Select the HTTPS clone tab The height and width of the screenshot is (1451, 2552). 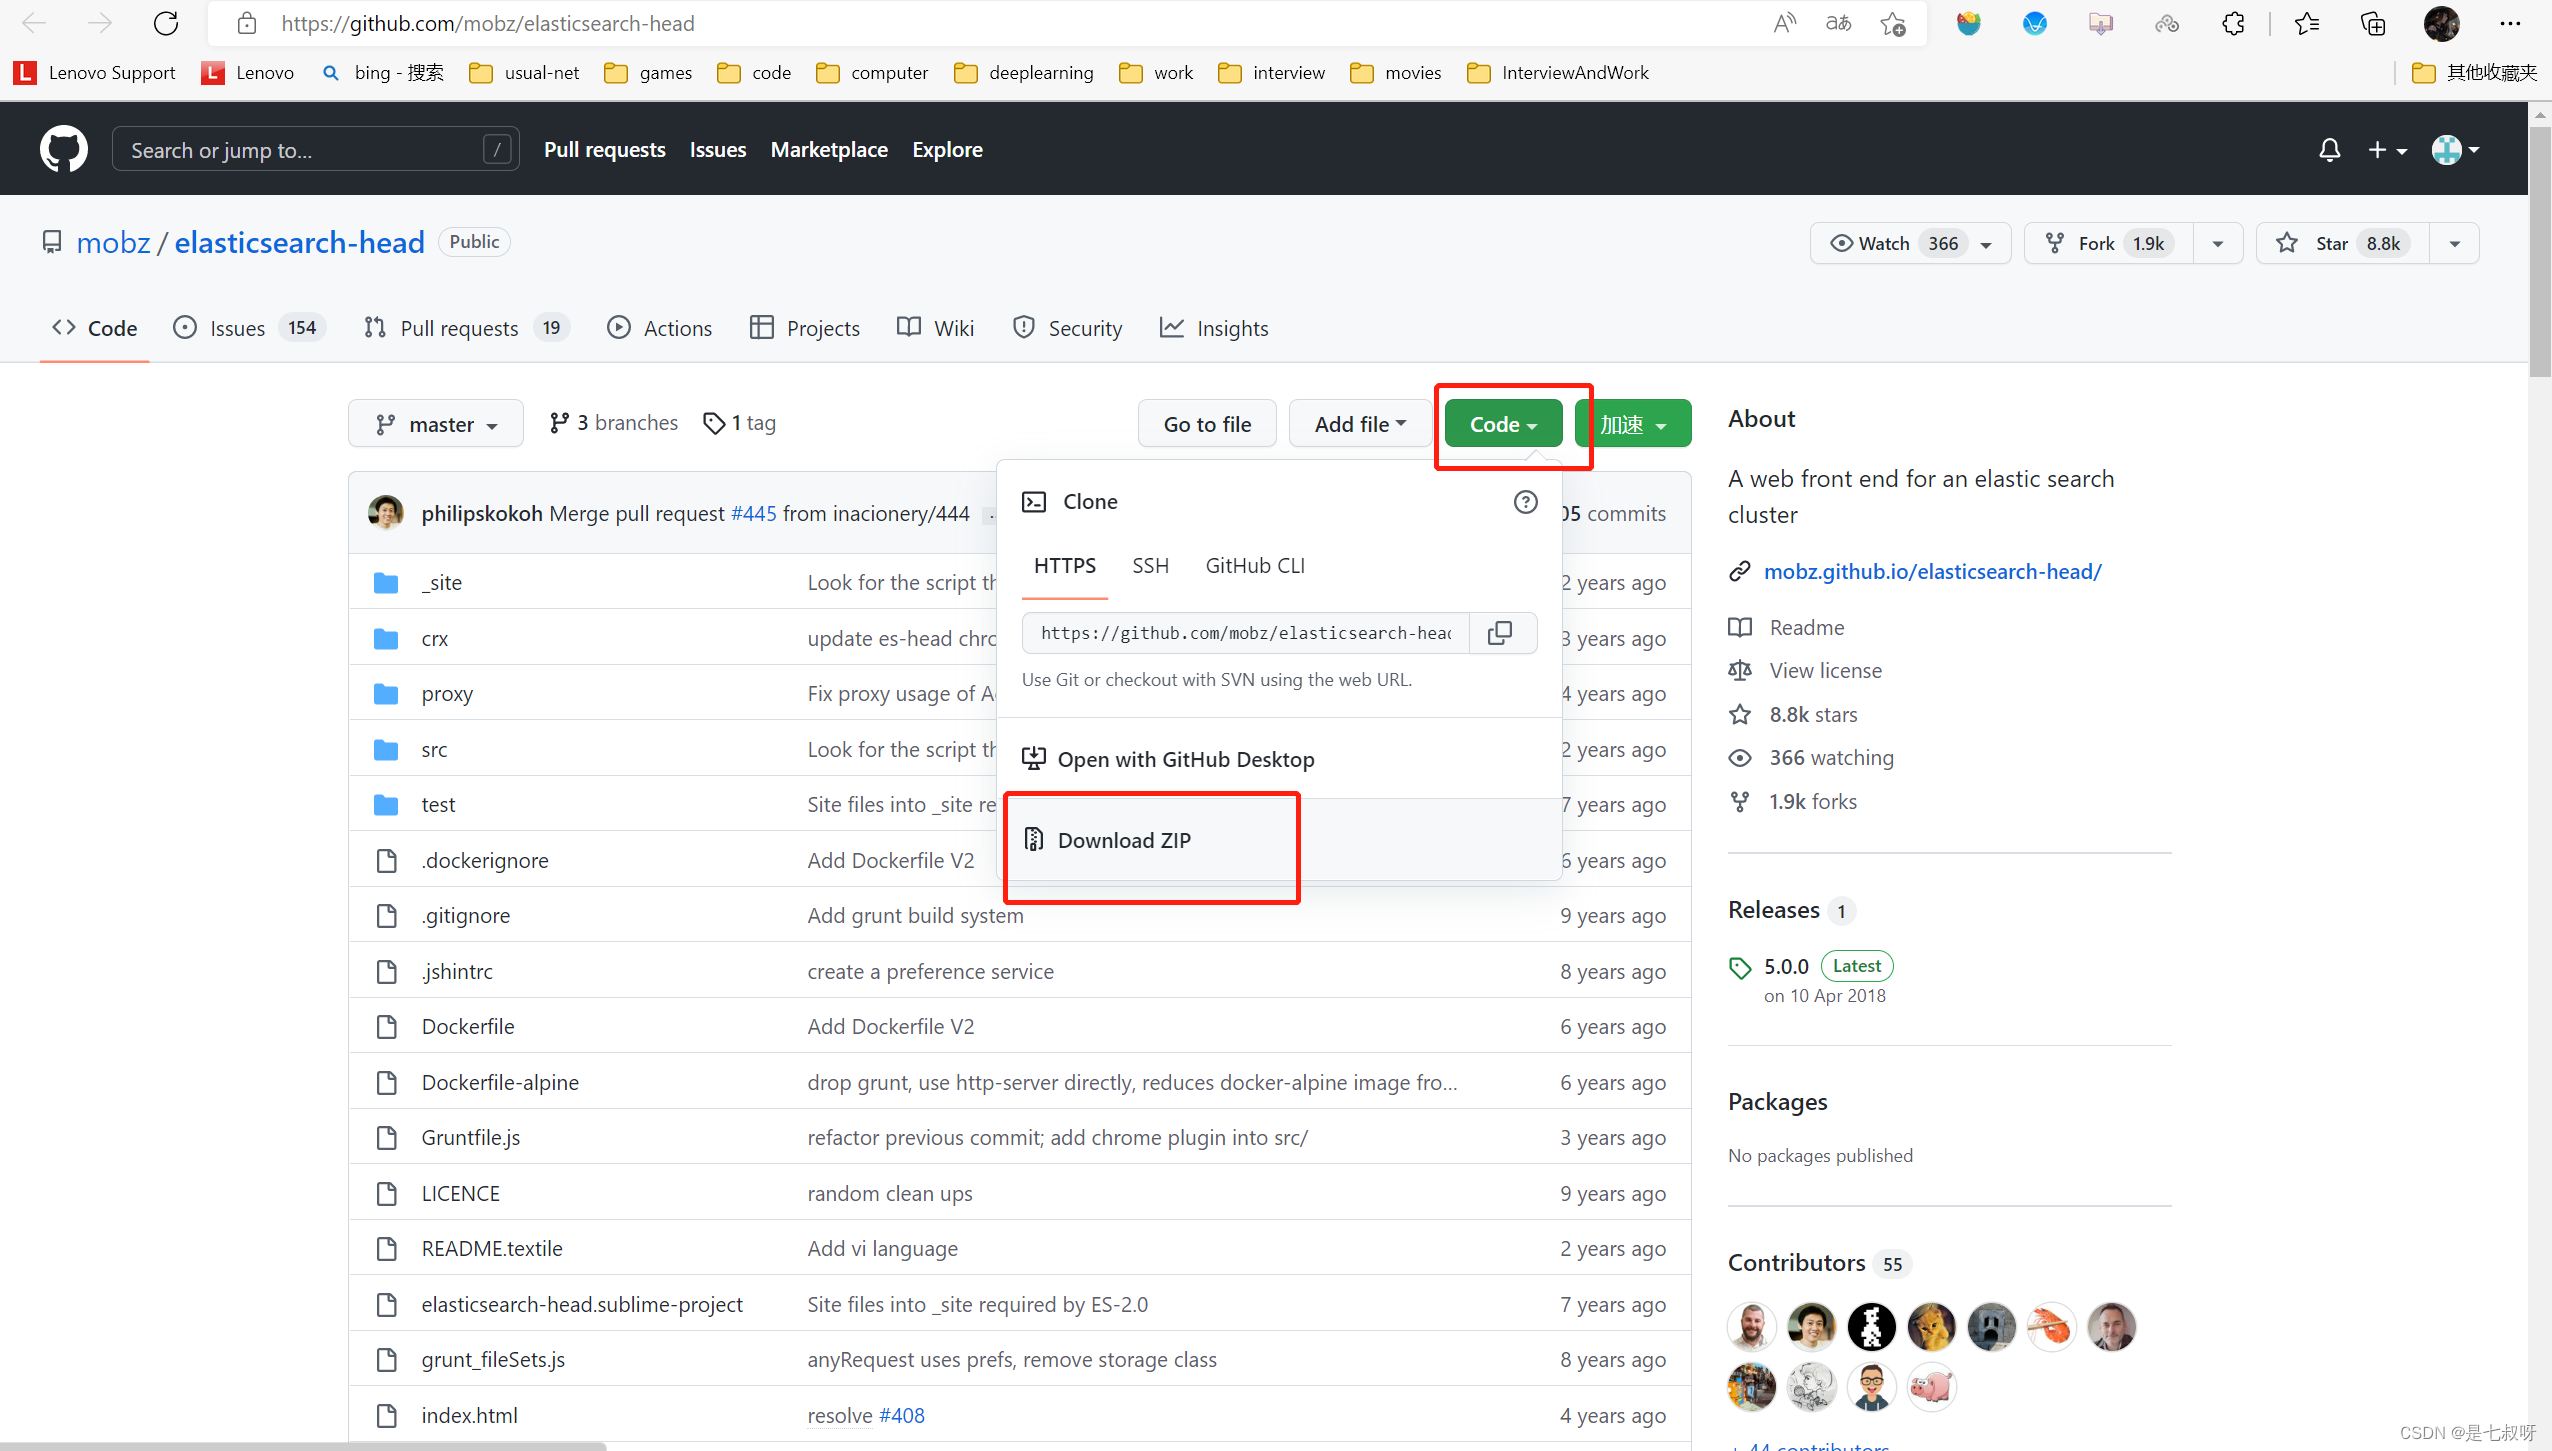[x=1066, y=564]
